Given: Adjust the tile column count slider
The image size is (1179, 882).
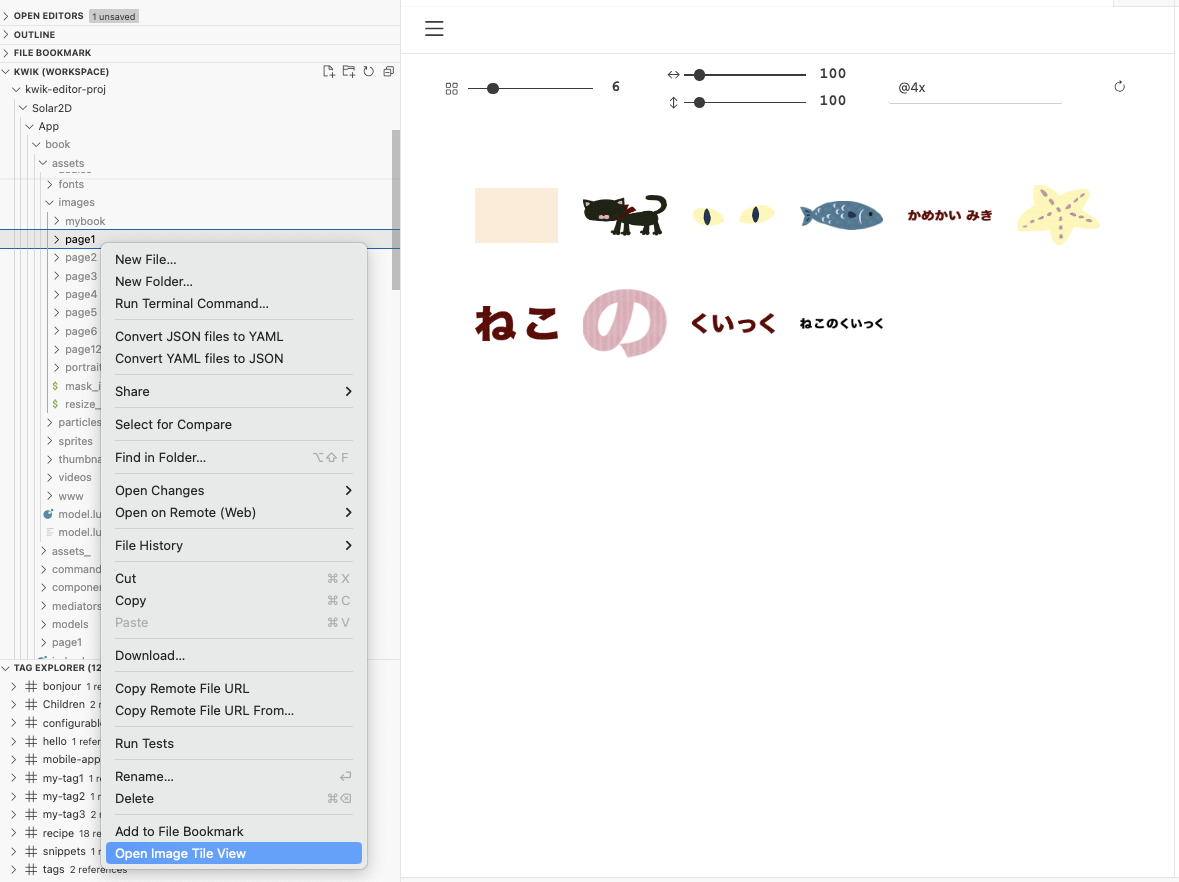Looking at the screenshot, I should click(493, 88).
